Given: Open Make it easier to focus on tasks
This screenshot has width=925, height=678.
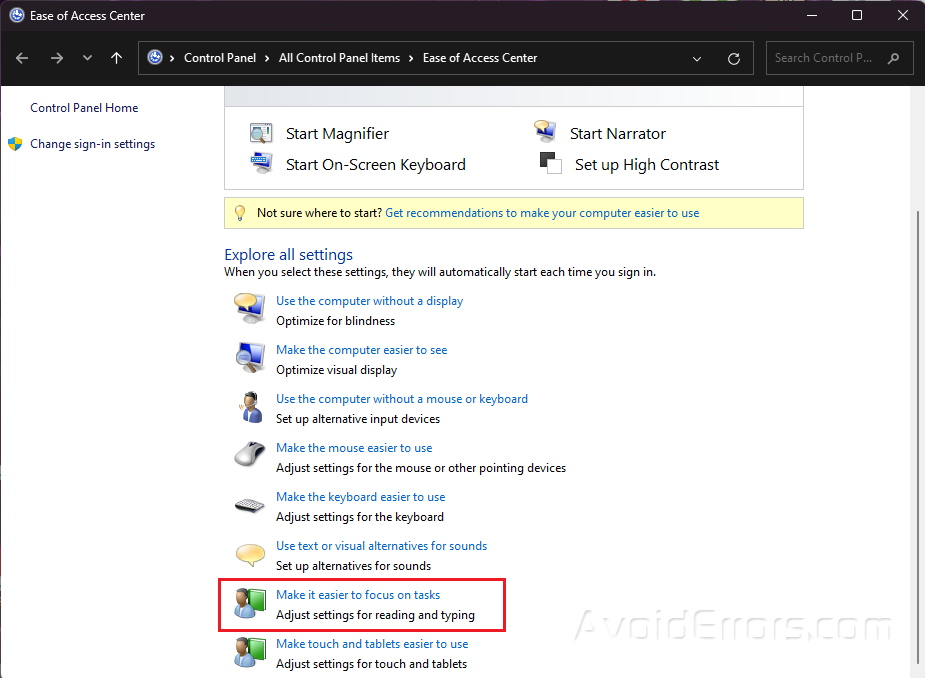Looking at the screenshot, I should (358, 595).
